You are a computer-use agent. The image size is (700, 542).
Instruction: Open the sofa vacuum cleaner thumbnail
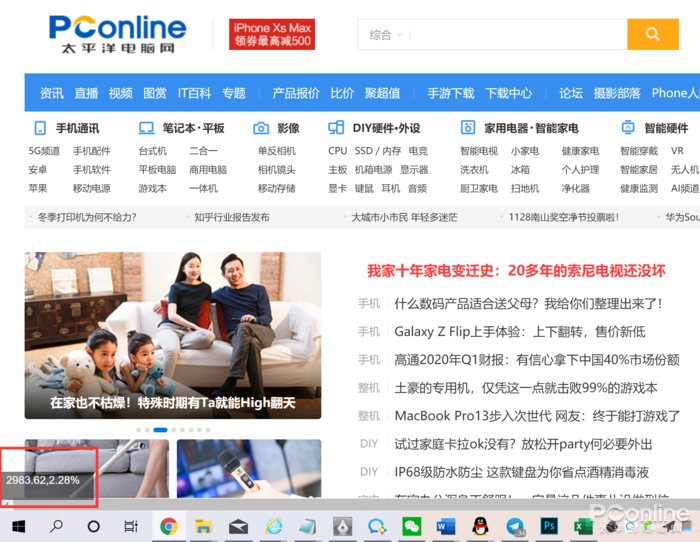click(97, 469)
